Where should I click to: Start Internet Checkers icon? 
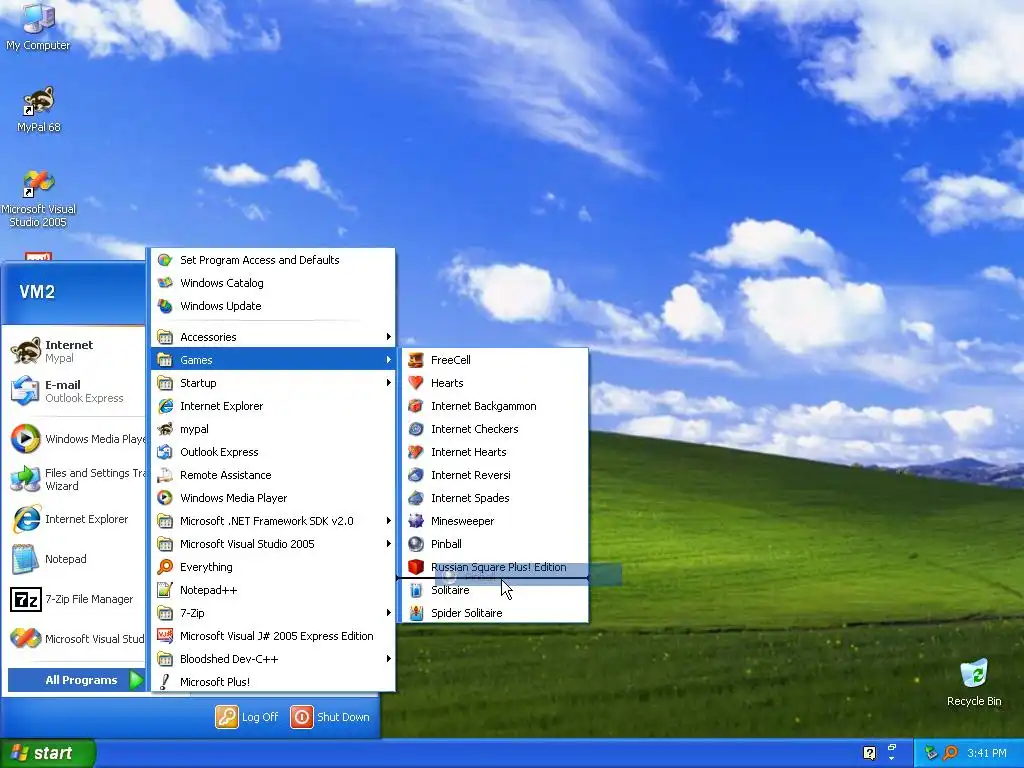(416, 429)
